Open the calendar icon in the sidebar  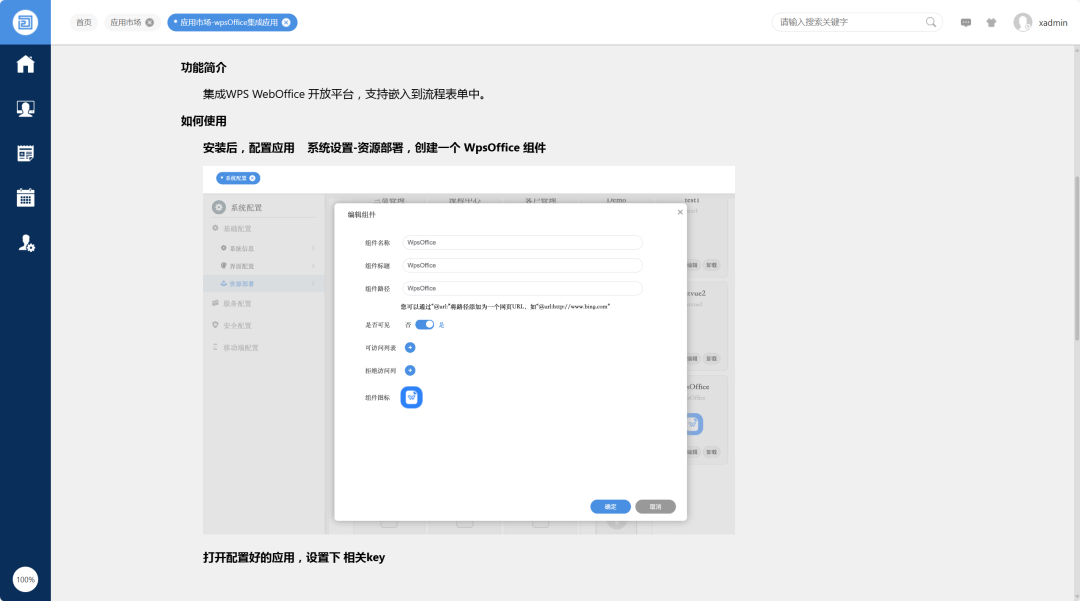[x=25, y=198]
